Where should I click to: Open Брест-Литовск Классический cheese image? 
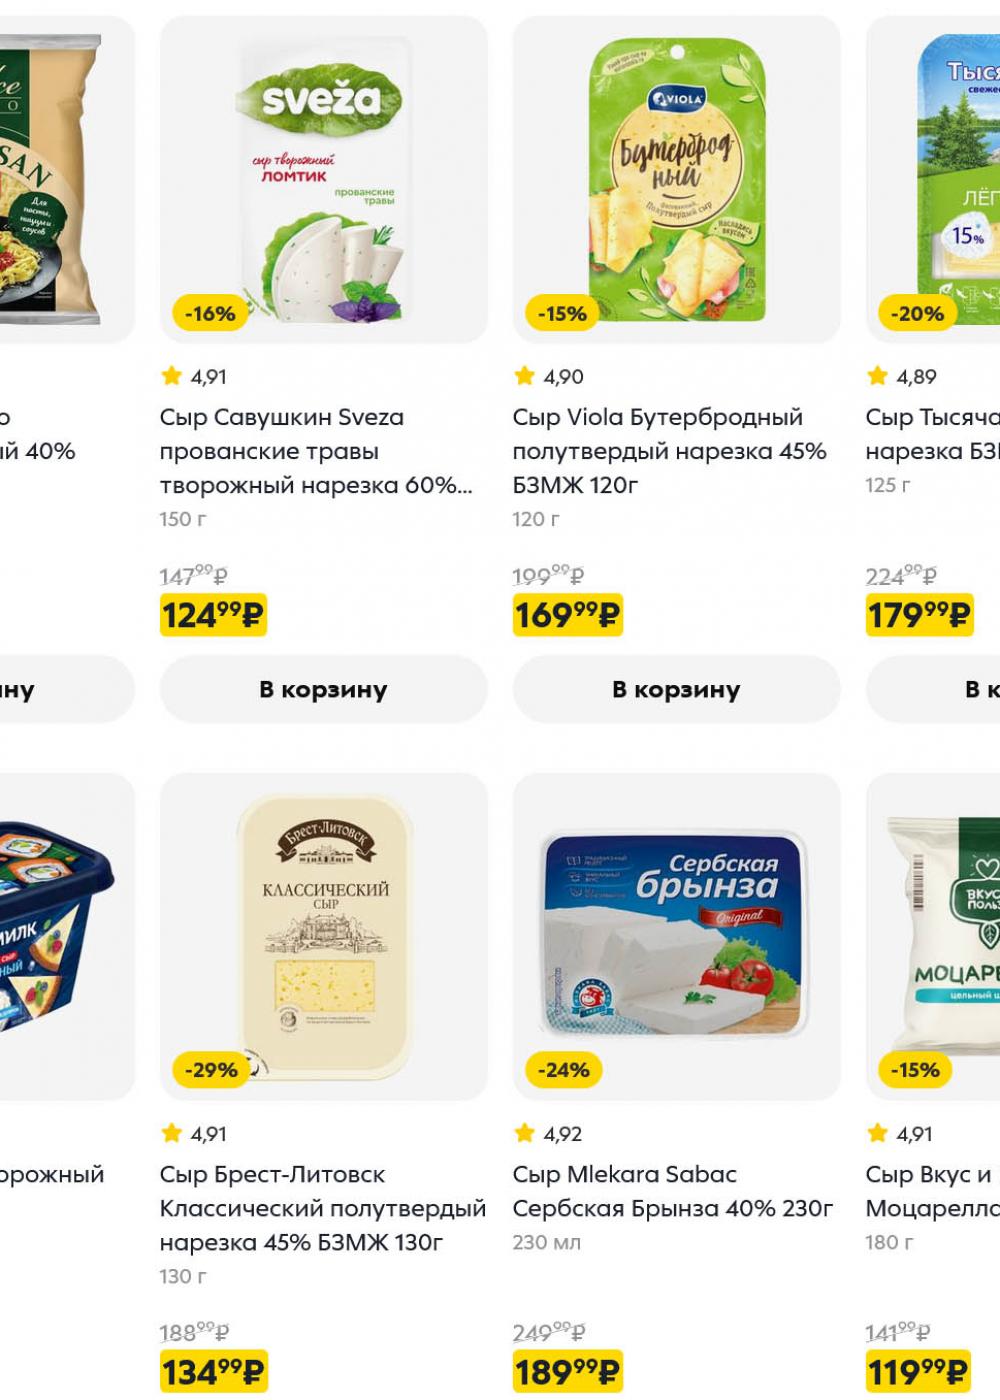click(323, 936)
